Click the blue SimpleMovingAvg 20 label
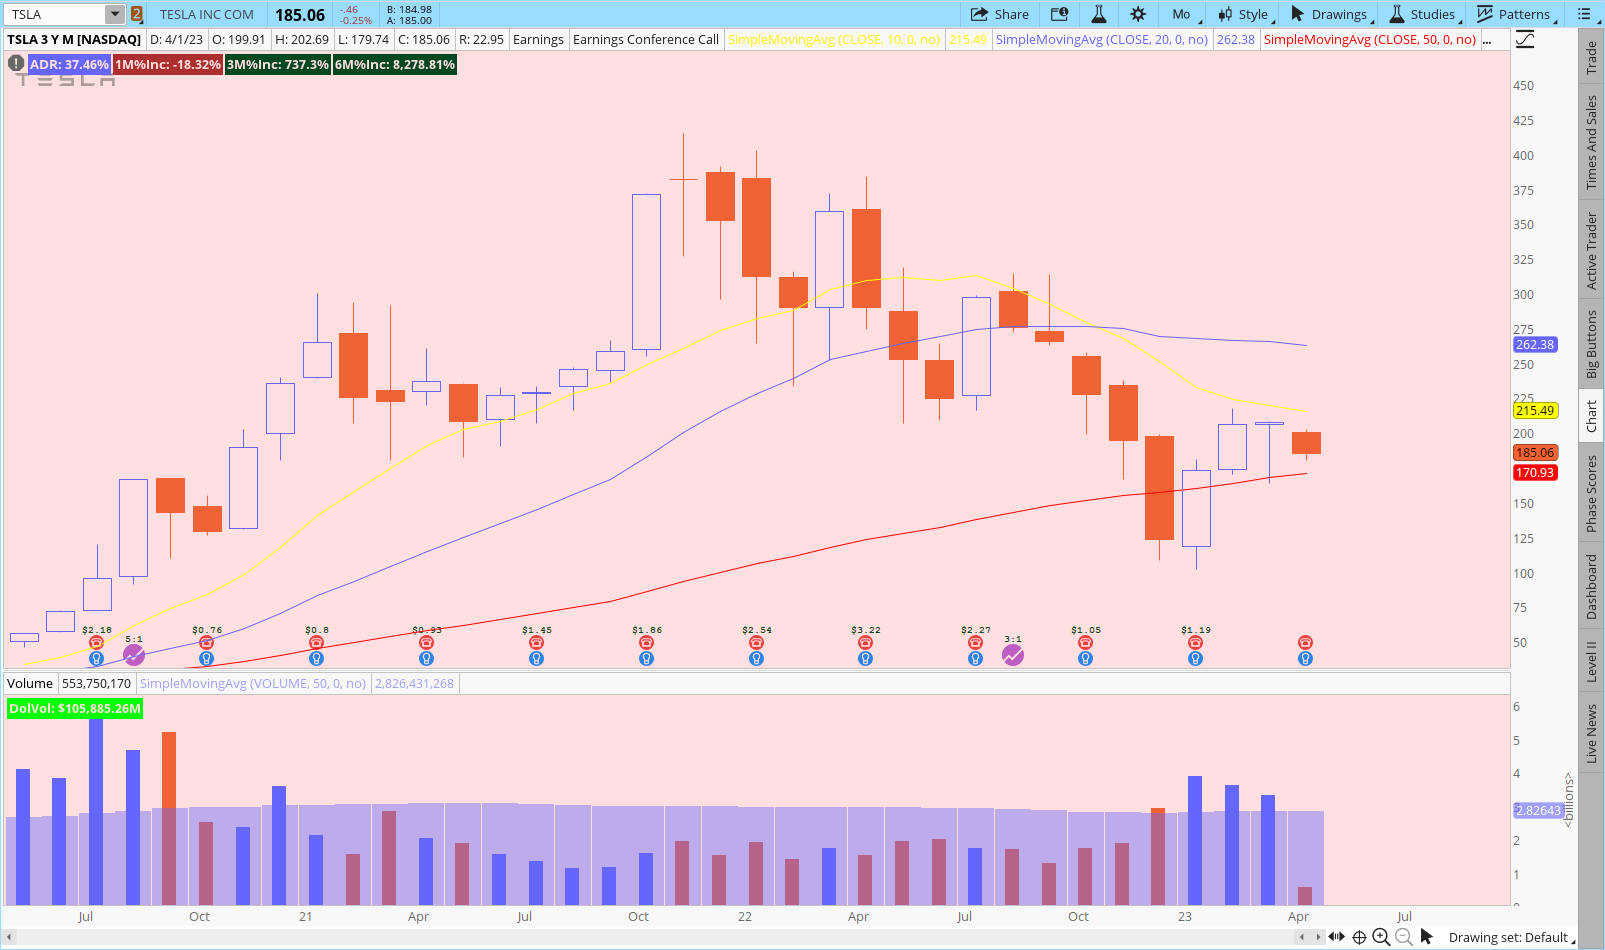The height and width of the screenshot is (950, 1605). [1102, 40]
